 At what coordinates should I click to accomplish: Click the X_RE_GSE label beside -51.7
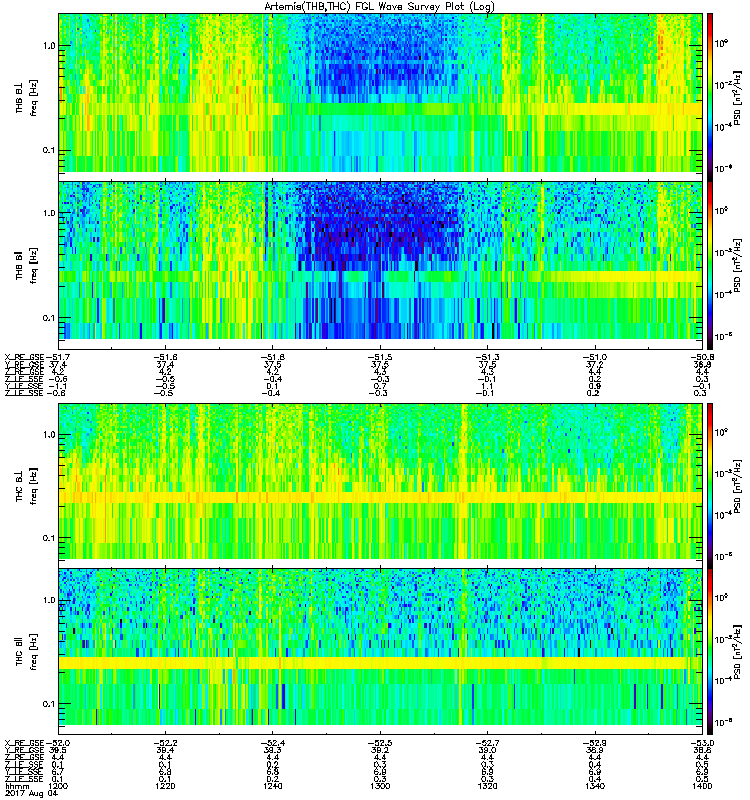[24, 358]
